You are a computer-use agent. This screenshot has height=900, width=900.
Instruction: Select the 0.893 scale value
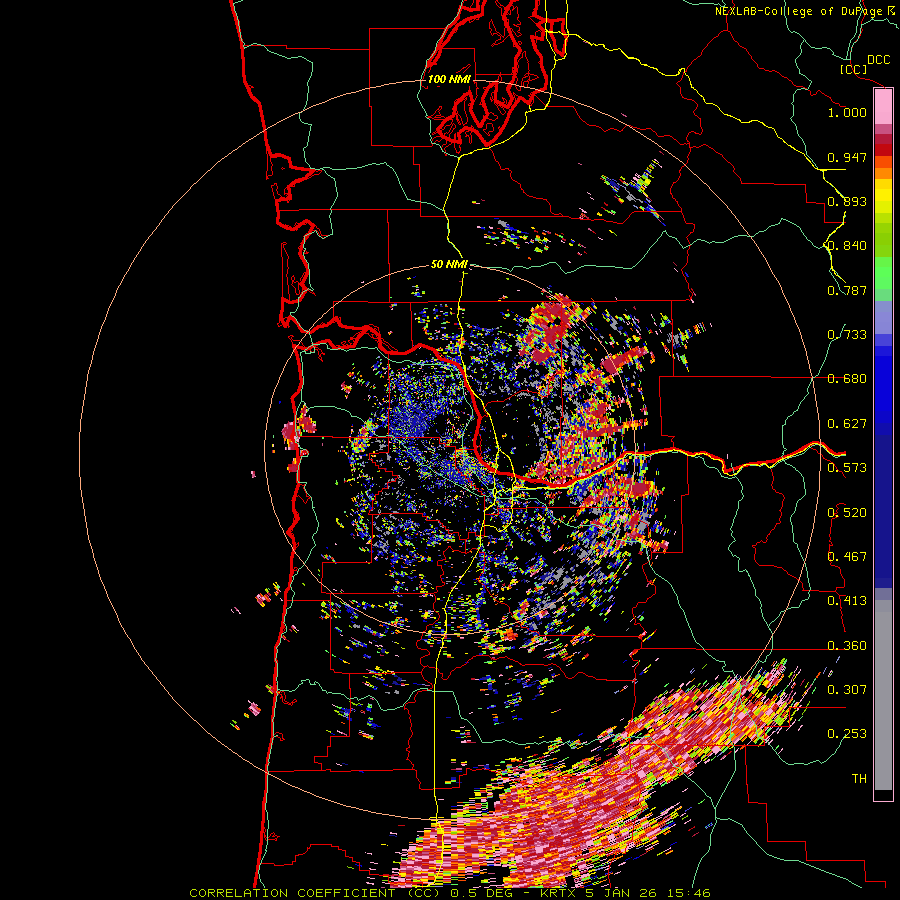pos(847,201)
